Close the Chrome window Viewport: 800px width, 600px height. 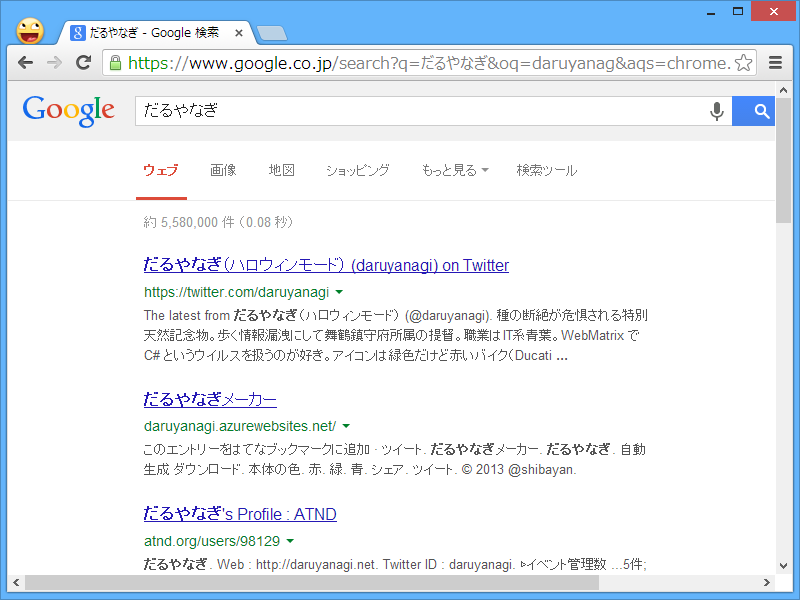(774, 11)
